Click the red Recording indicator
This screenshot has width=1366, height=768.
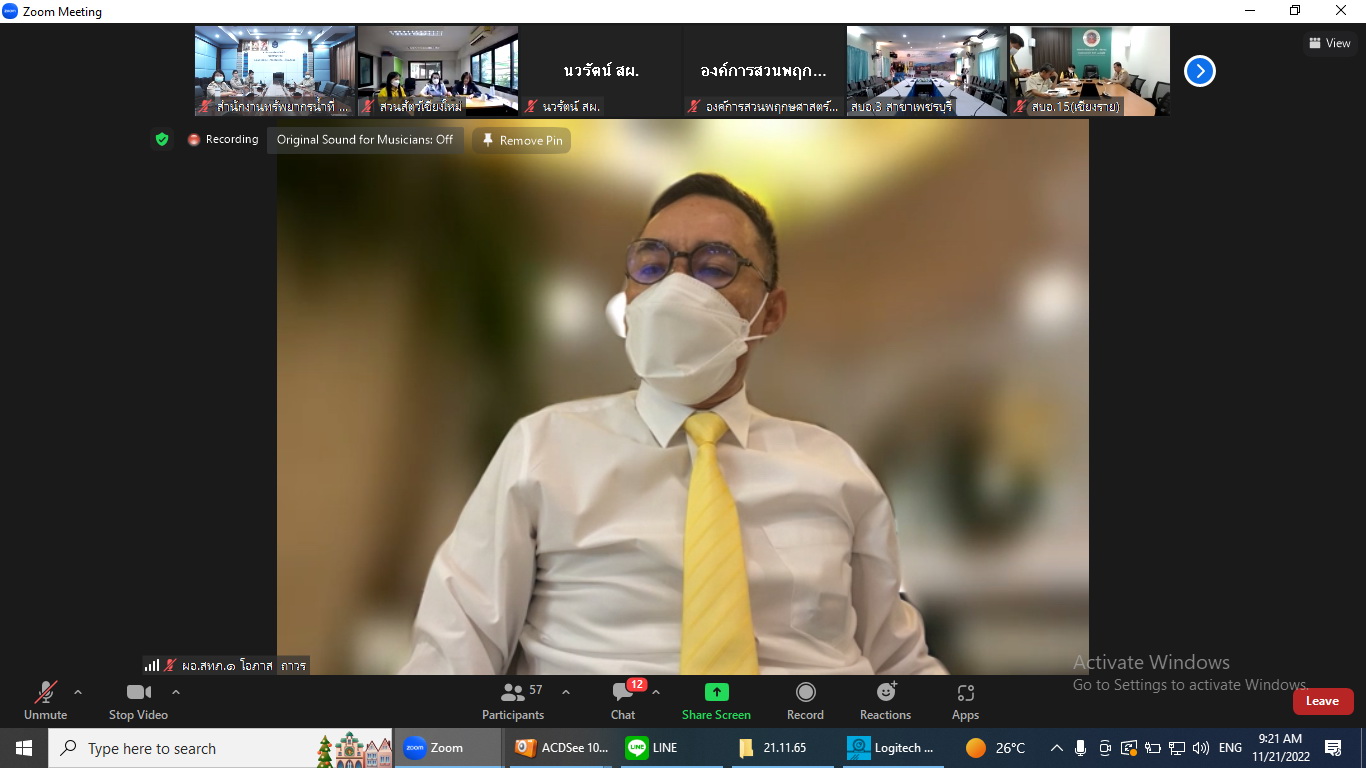click(223, 139)
